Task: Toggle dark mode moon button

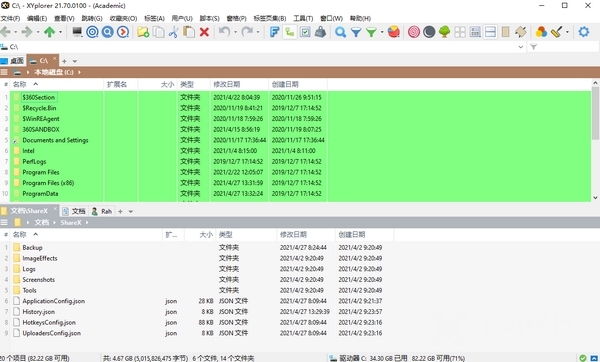Action: (x=429, y=32)
